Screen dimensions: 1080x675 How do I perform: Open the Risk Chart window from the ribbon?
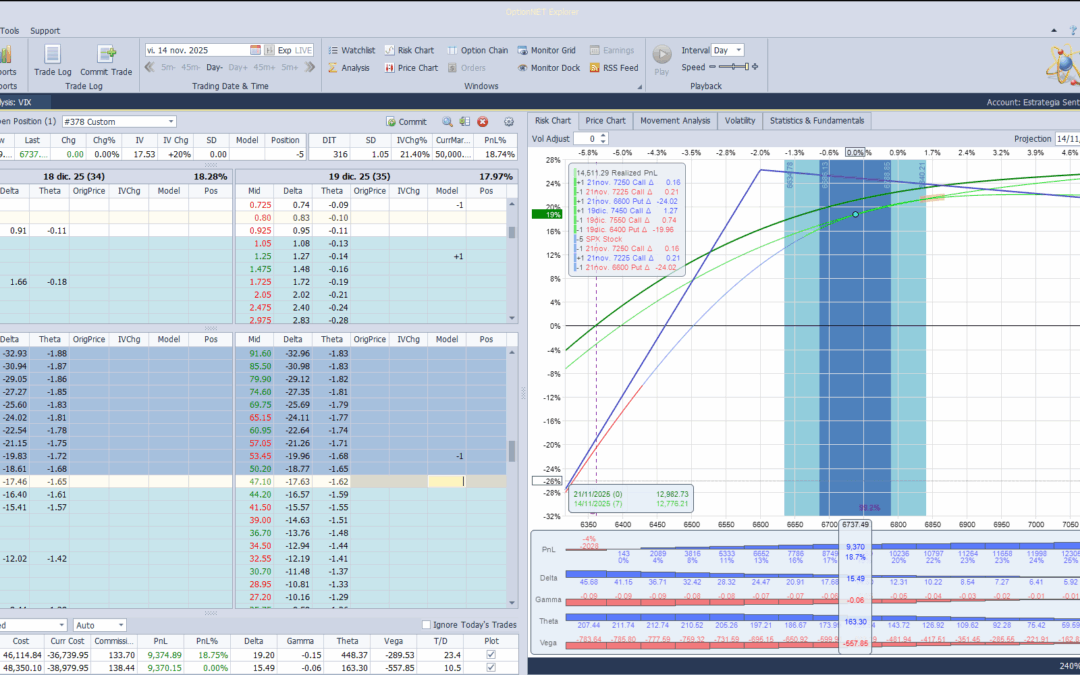409,50
